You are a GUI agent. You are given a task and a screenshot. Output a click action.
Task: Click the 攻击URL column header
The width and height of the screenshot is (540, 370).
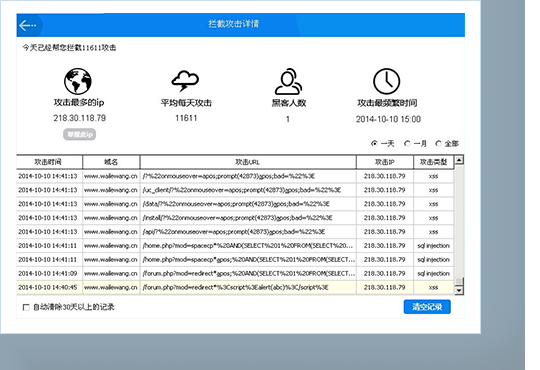coord(248,162)
